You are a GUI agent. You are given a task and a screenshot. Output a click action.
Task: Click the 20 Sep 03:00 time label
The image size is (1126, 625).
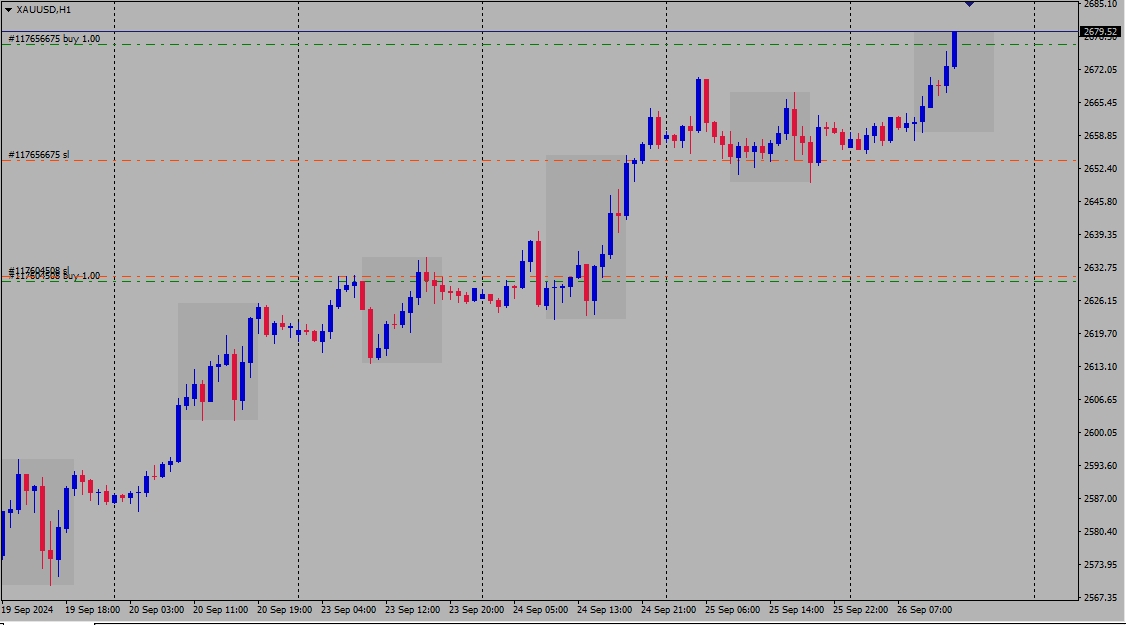157,610
